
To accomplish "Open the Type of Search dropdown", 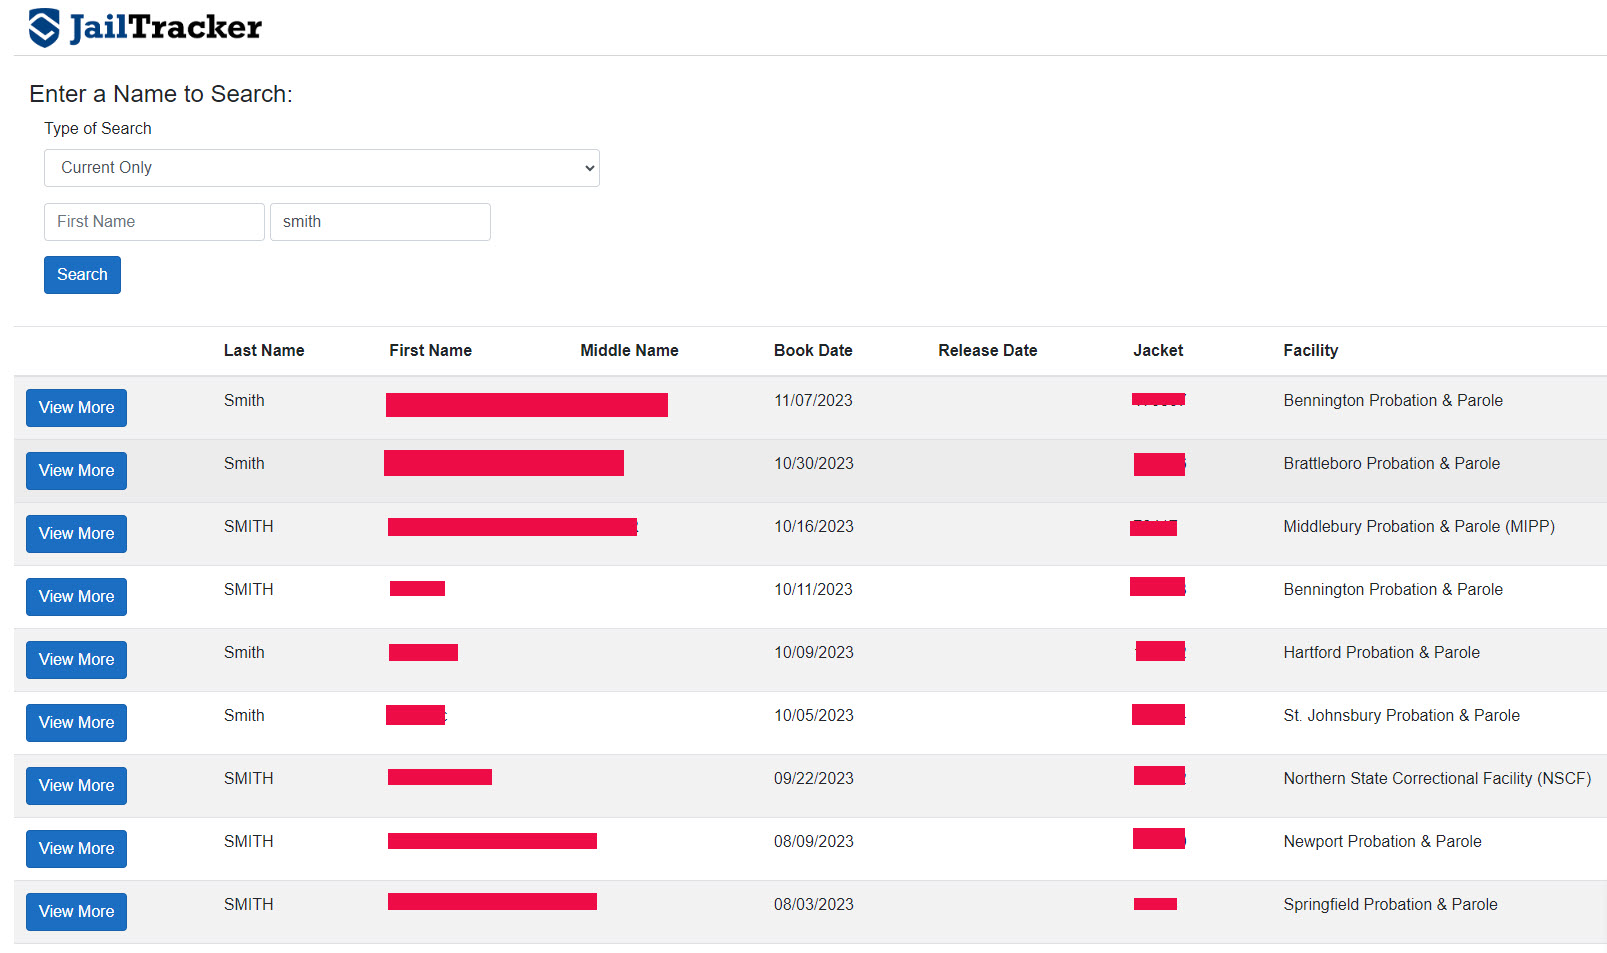I will pos(321,168).
